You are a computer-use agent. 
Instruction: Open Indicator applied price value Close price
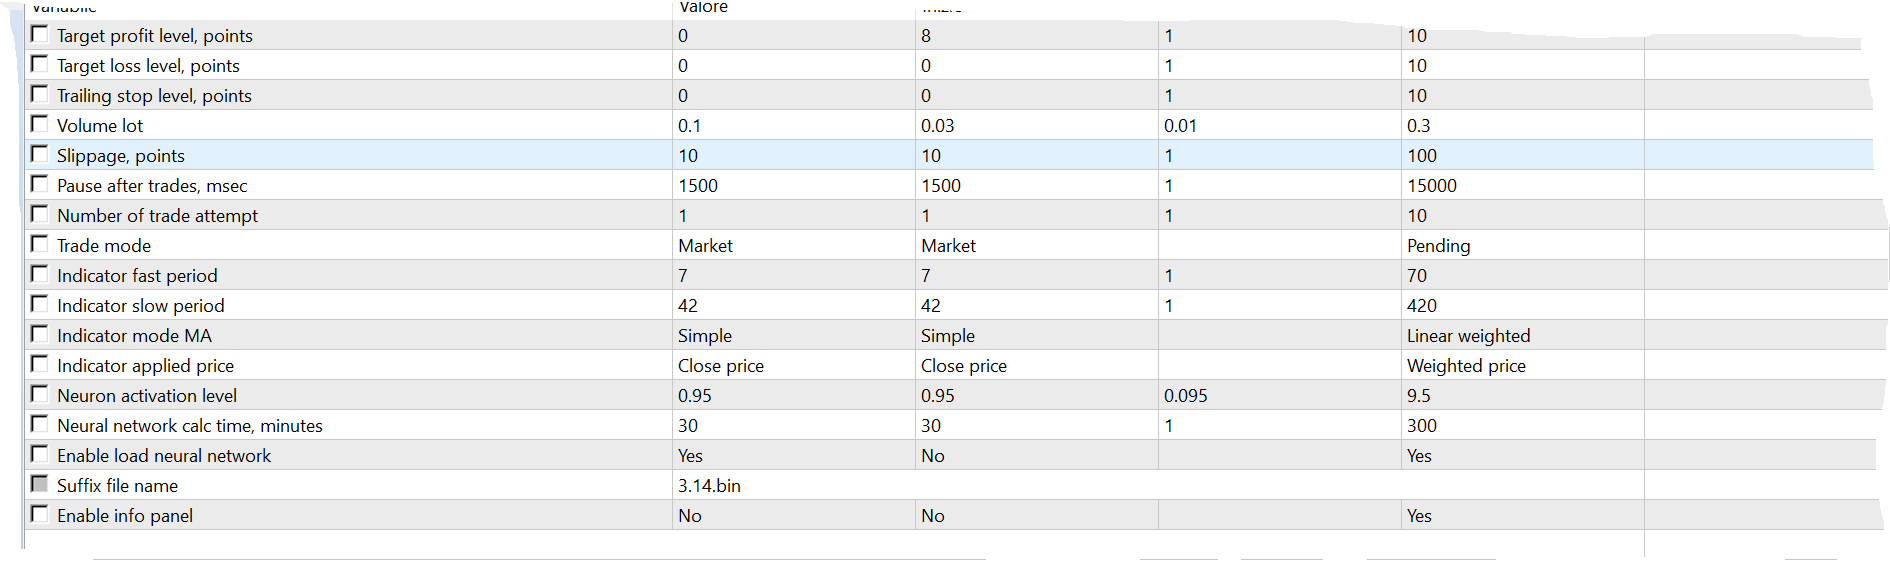[x=721, y=366]
